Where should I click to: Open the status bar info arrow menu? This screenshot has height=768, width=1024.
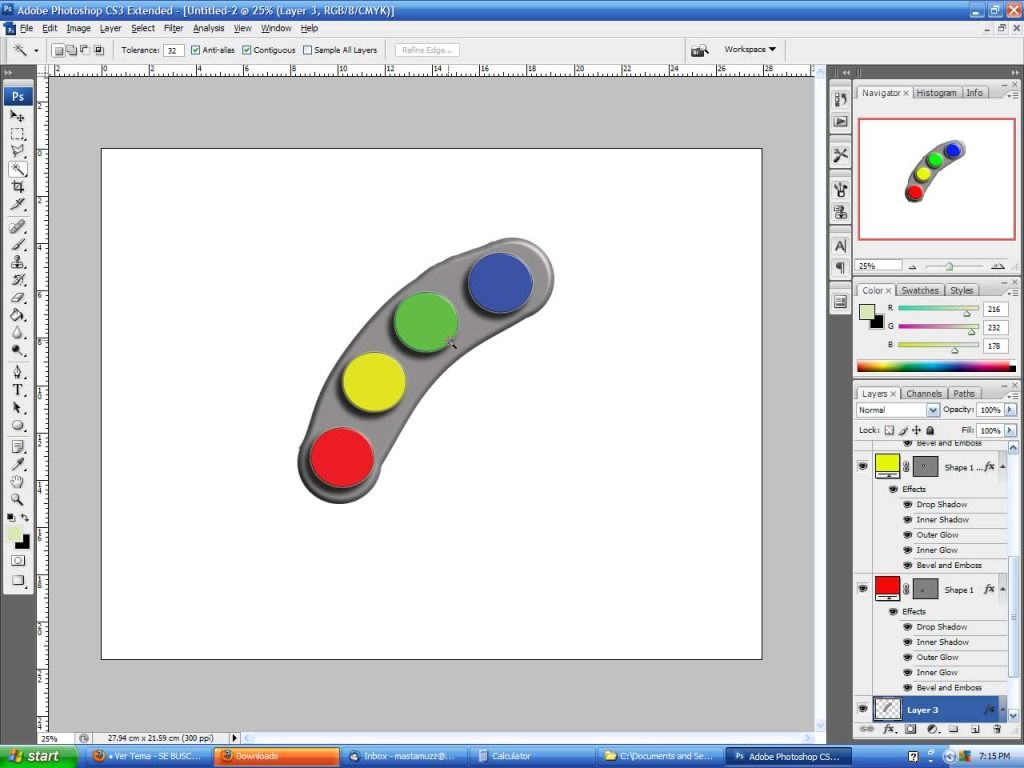coord(234,738)
